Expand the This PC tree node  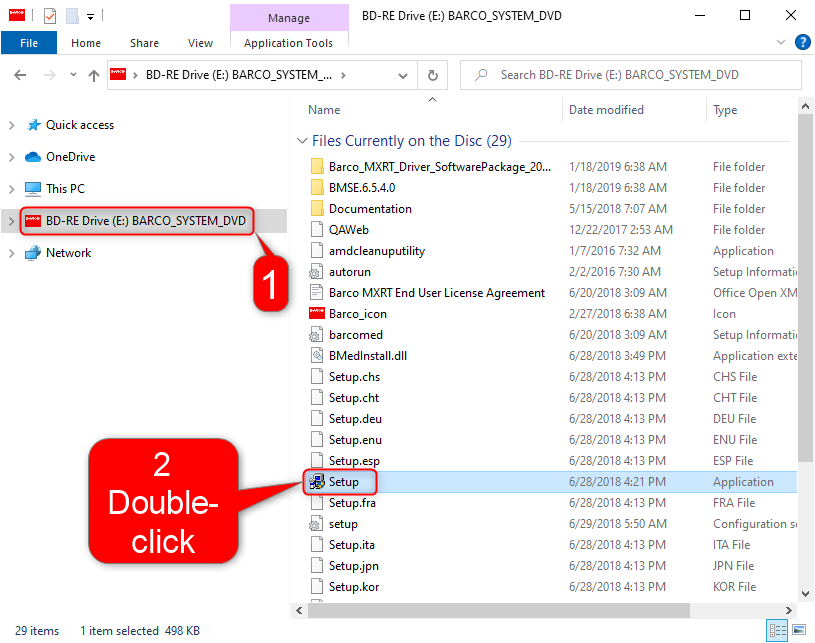[x=12, y=189]
